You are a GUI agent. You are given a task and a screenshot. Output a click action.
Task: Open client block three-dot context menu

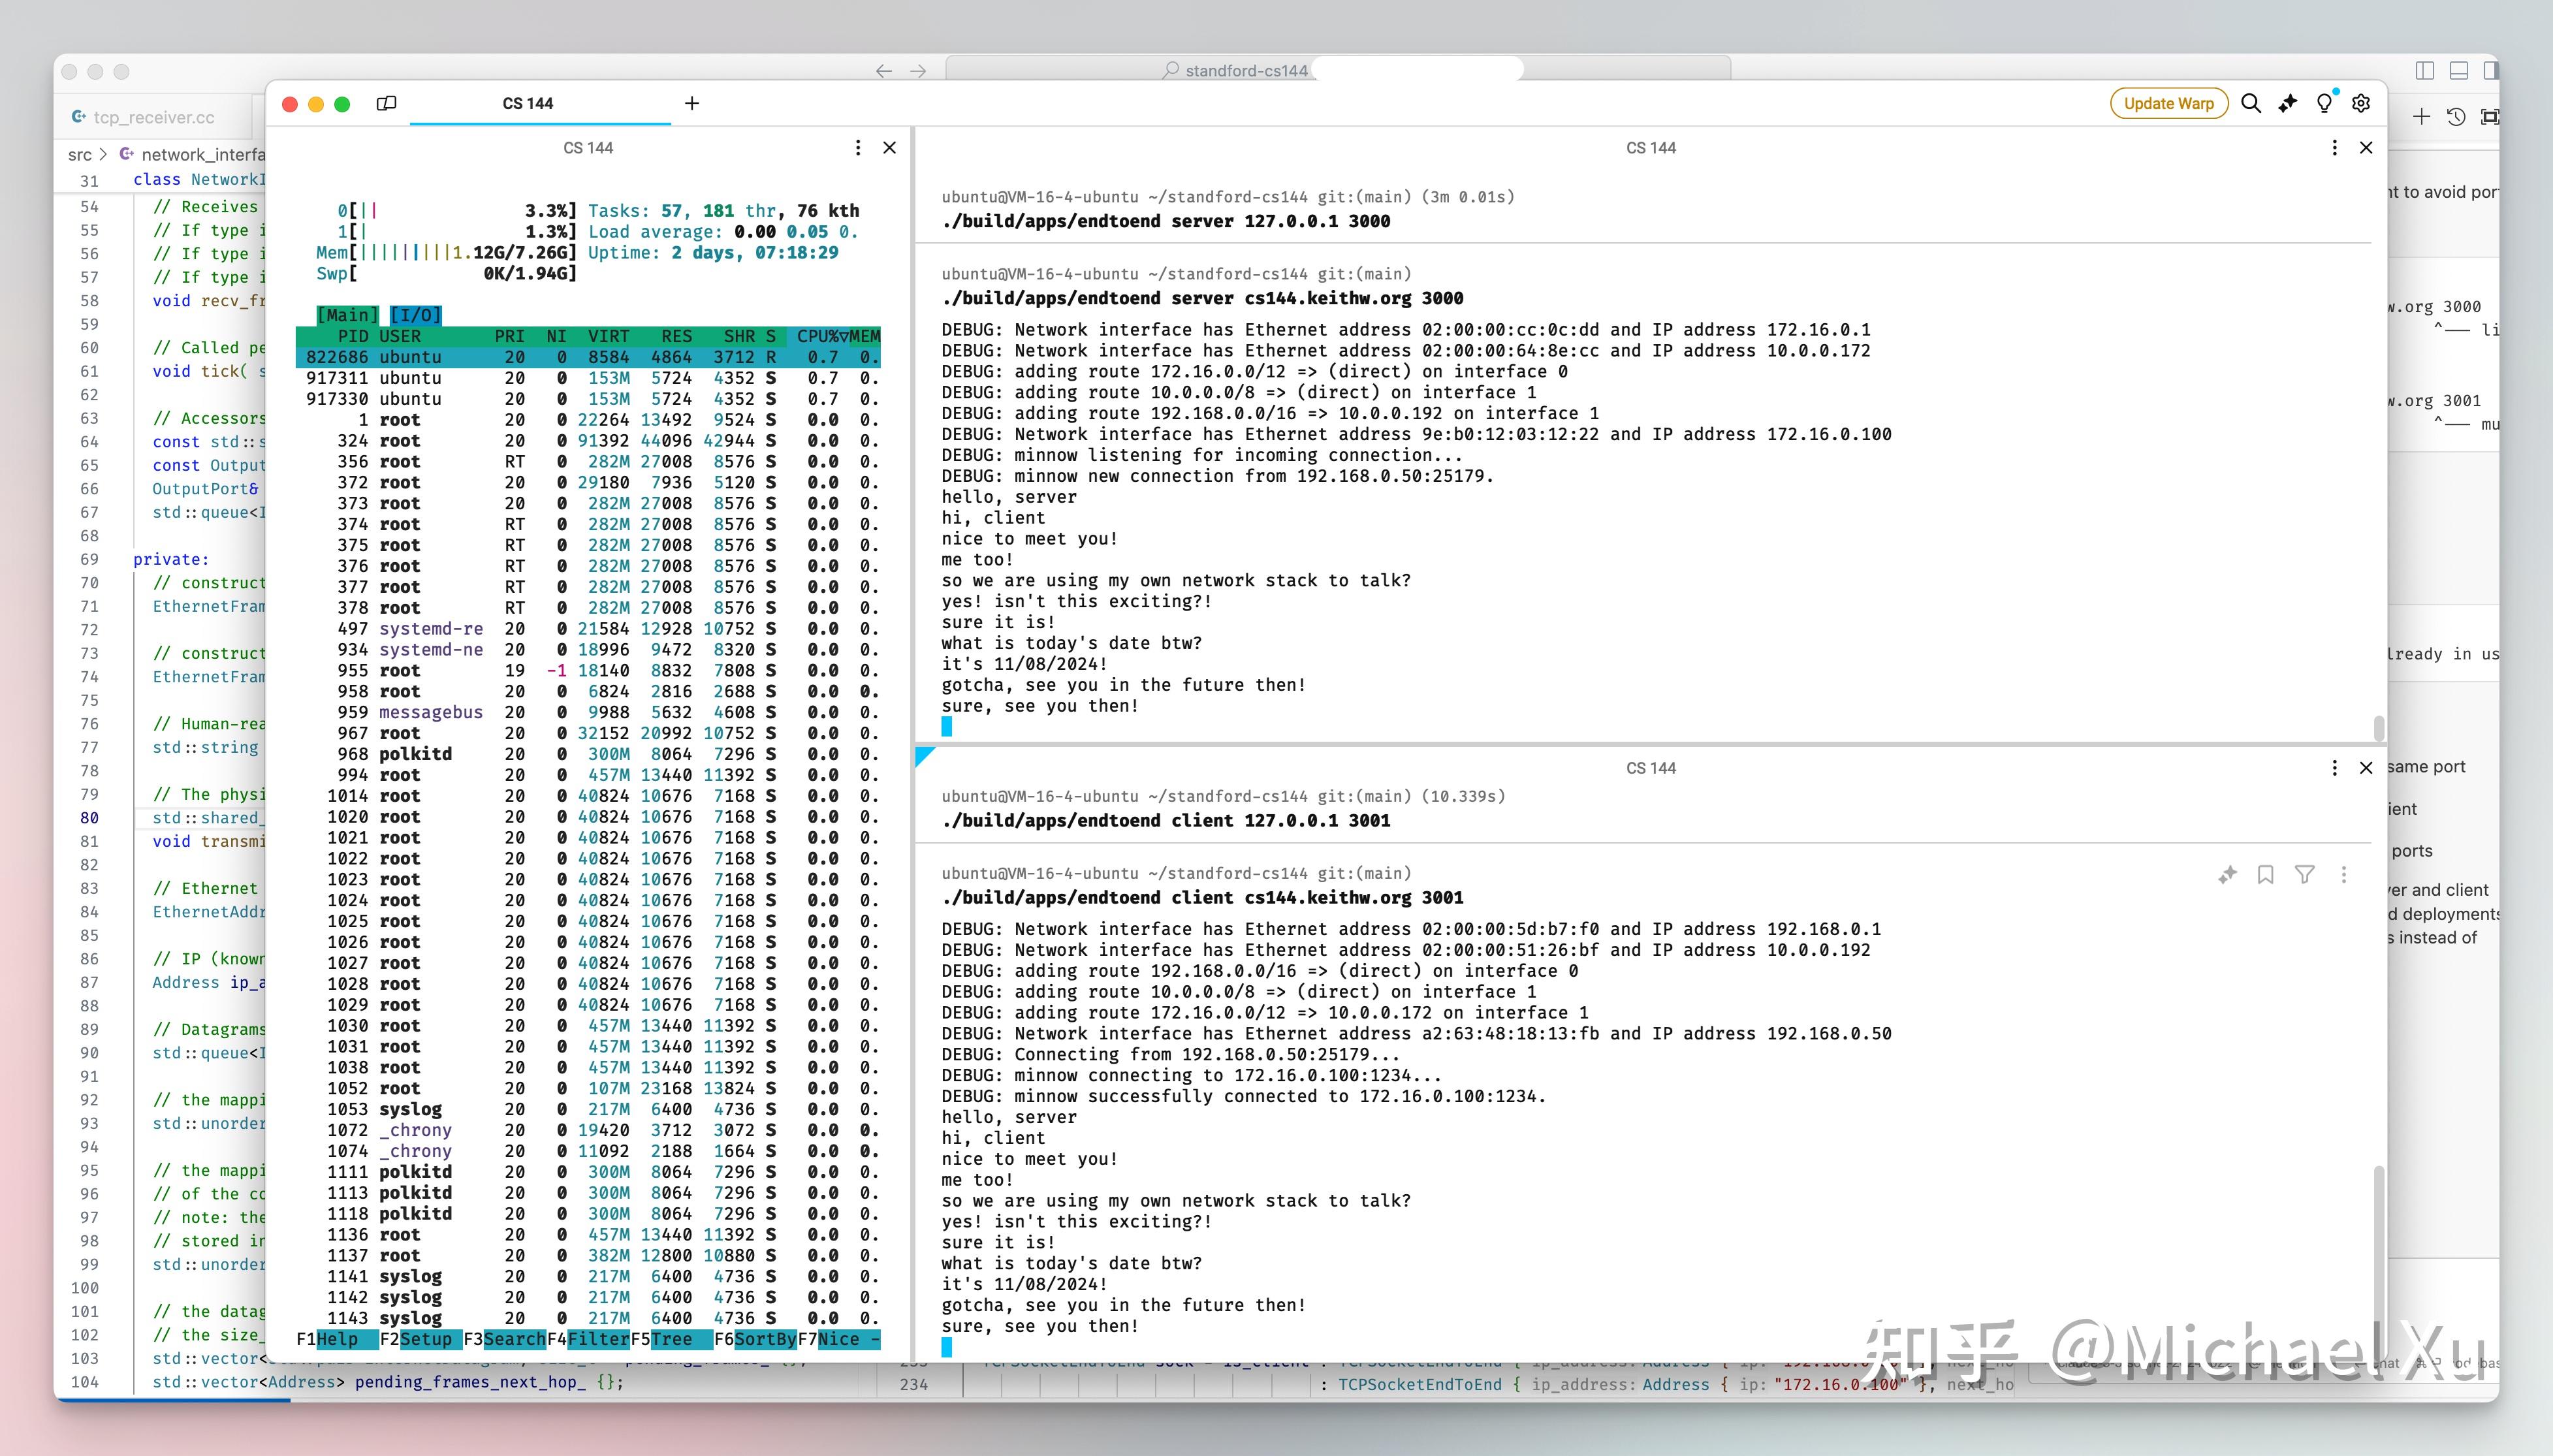point(2343,875)
